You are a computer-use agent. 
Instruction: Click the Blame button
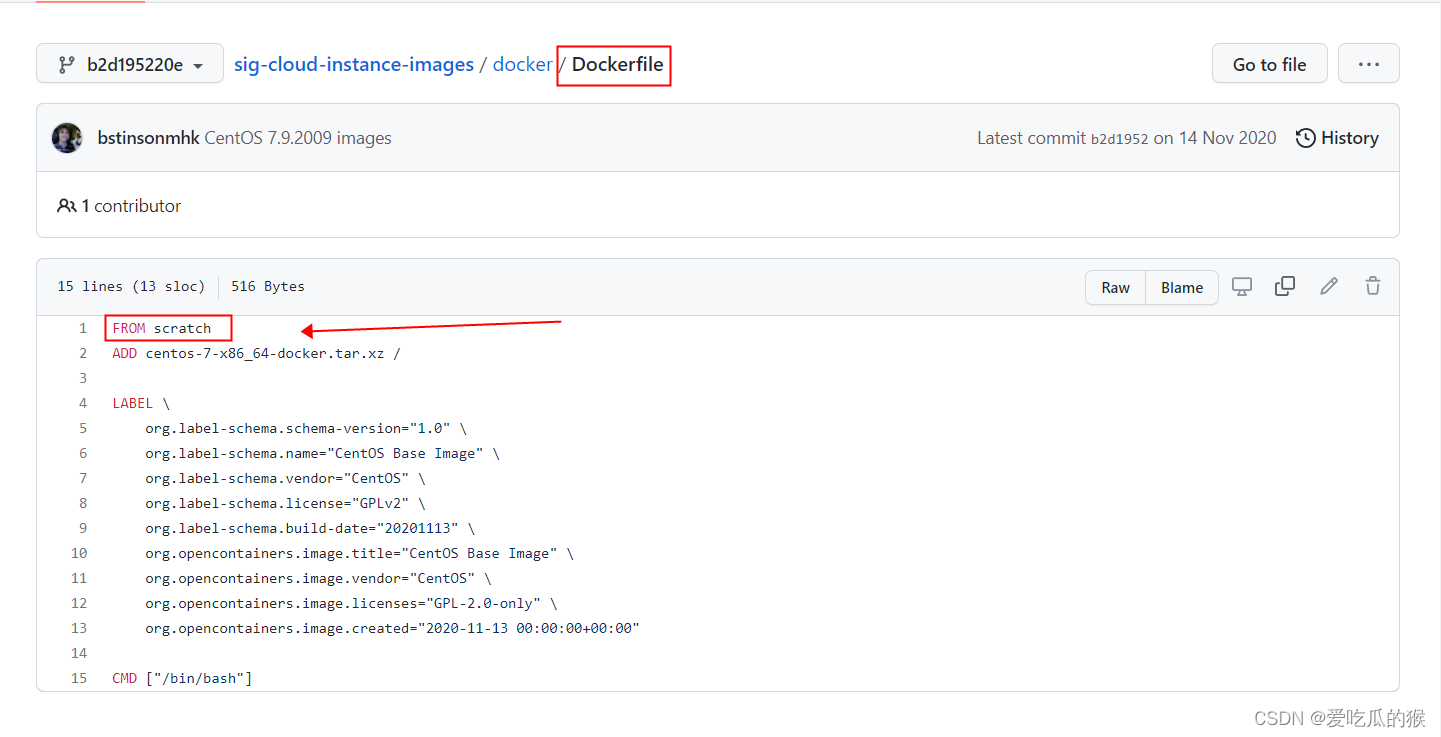(1182, 287)
